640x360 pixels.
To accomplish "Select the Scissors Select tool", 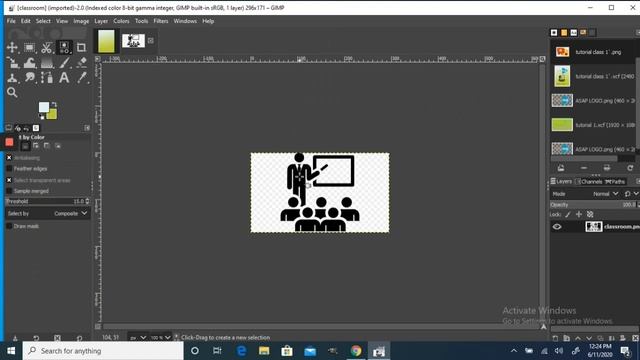I will tap(47, 47).
